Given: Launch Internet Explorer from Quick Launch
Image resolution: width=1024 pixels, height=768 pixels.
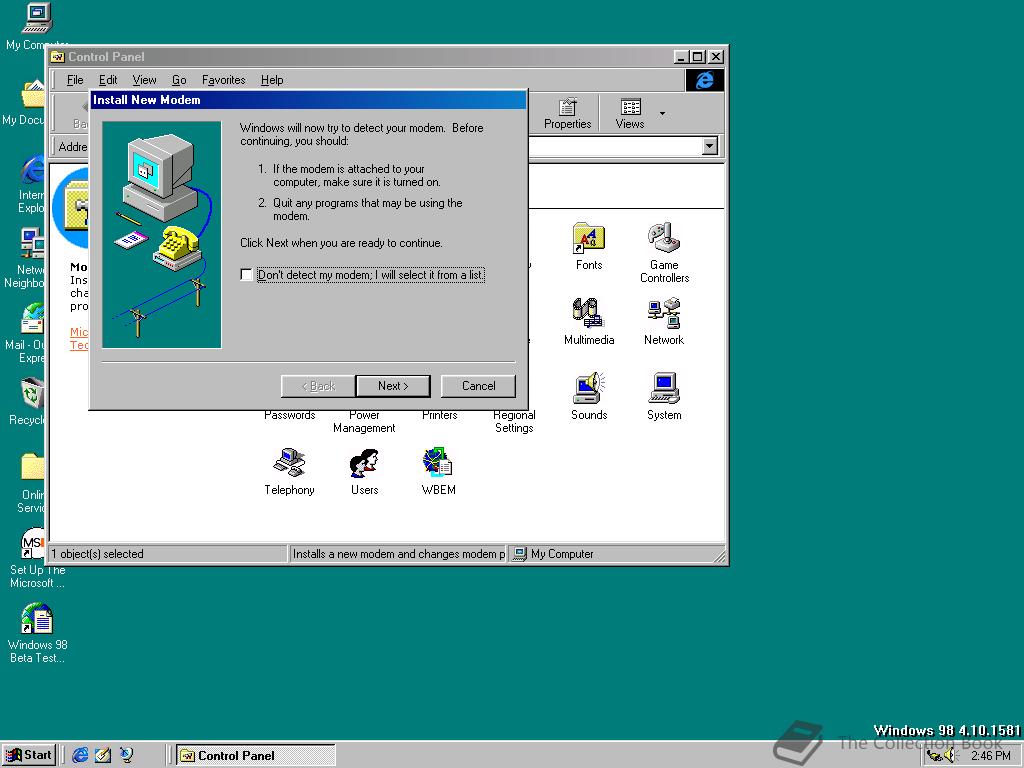Looking at the screenshot, I should coord(80,756).
